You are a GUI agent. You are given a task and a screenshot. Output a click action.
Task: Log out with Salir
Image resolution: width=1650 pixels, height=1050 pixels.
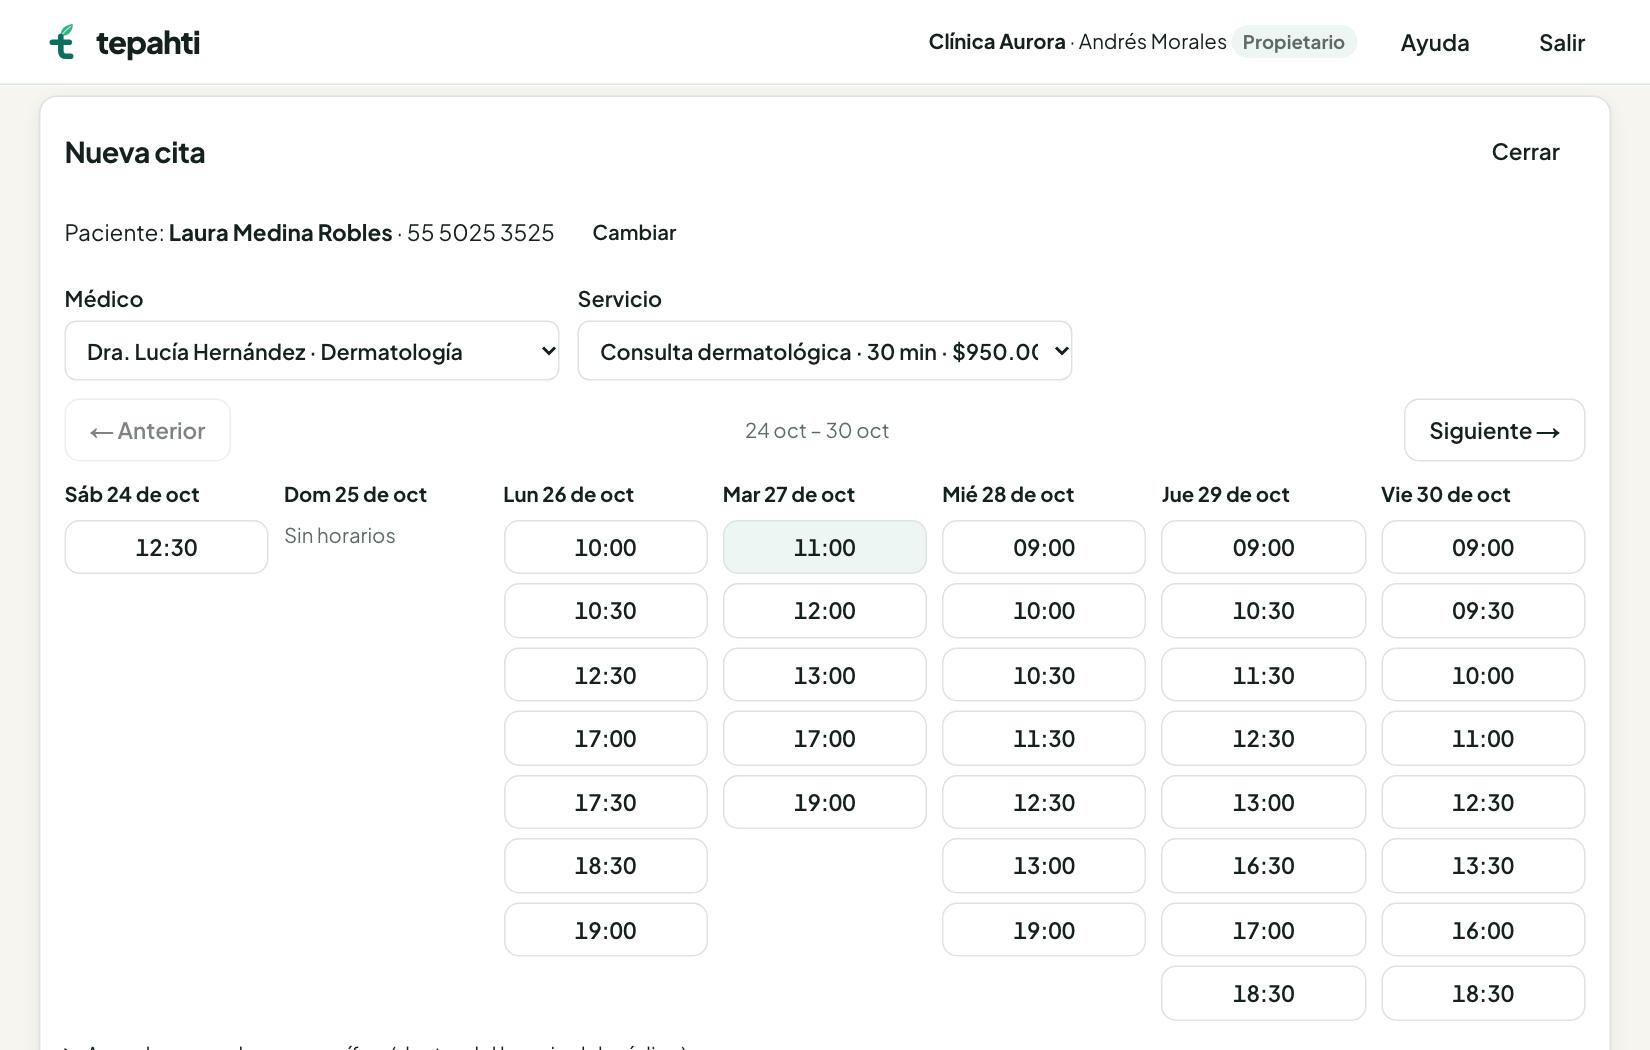[x=1561, y=43]
